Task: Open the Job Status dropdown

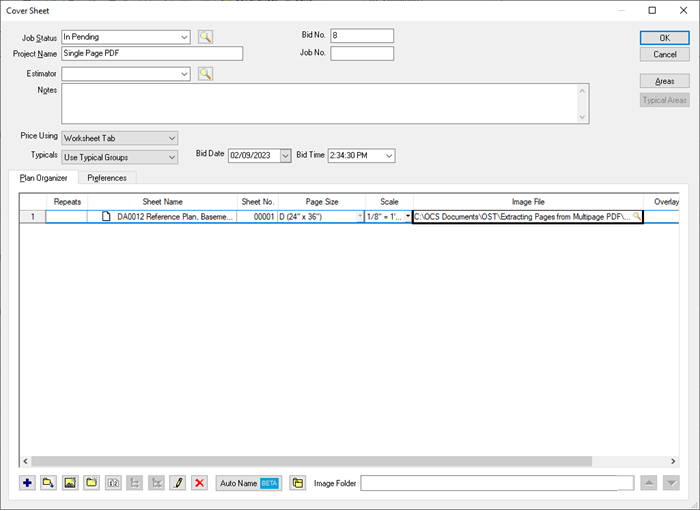Action: click(x=184, y=37)
